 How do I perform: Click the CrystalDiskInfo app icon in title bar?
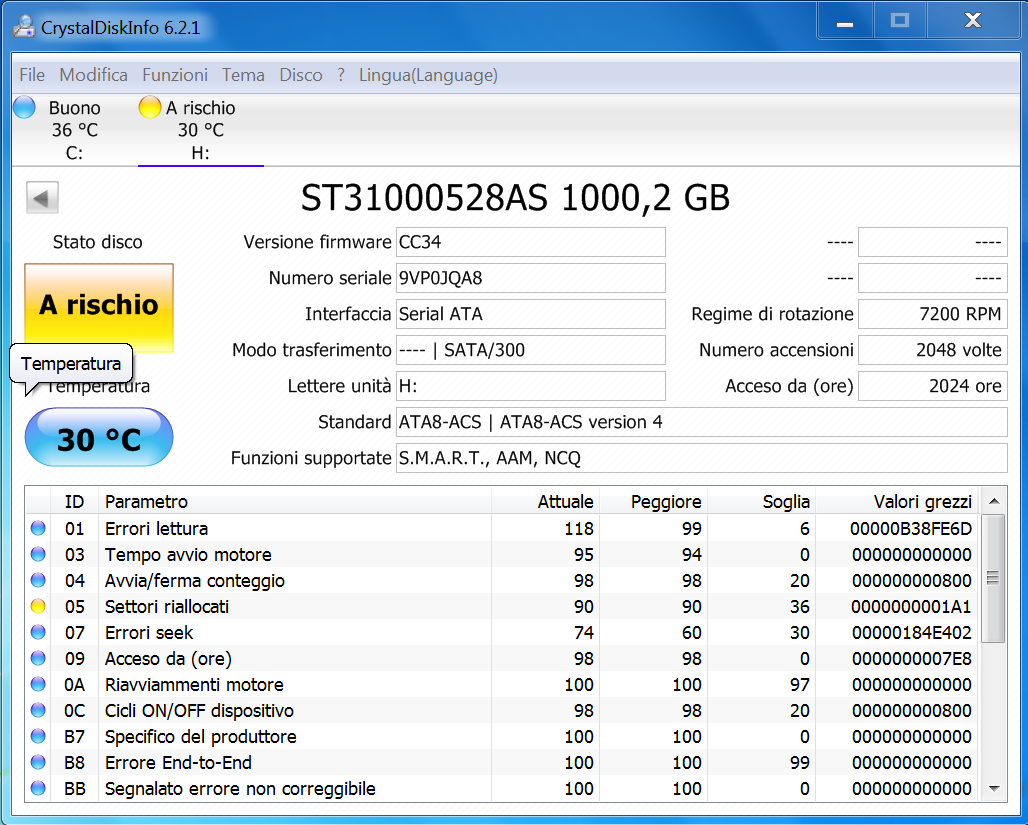[x=24, y=26]
